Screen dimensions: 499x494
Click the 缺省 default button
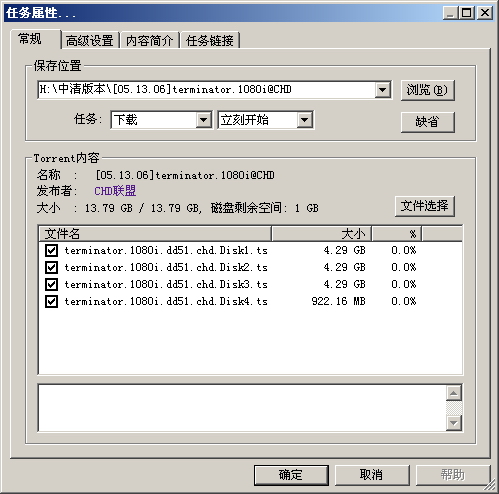[428, 122]
